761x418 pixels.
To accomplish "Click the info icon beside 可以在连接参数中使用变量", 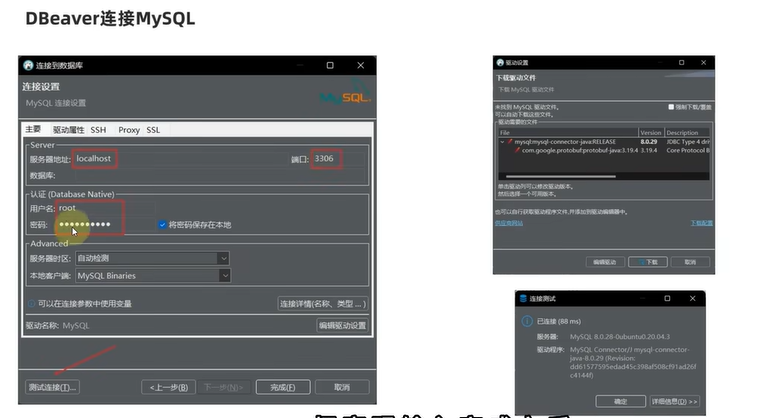I will pyautogui.click(x=32, y=303).
